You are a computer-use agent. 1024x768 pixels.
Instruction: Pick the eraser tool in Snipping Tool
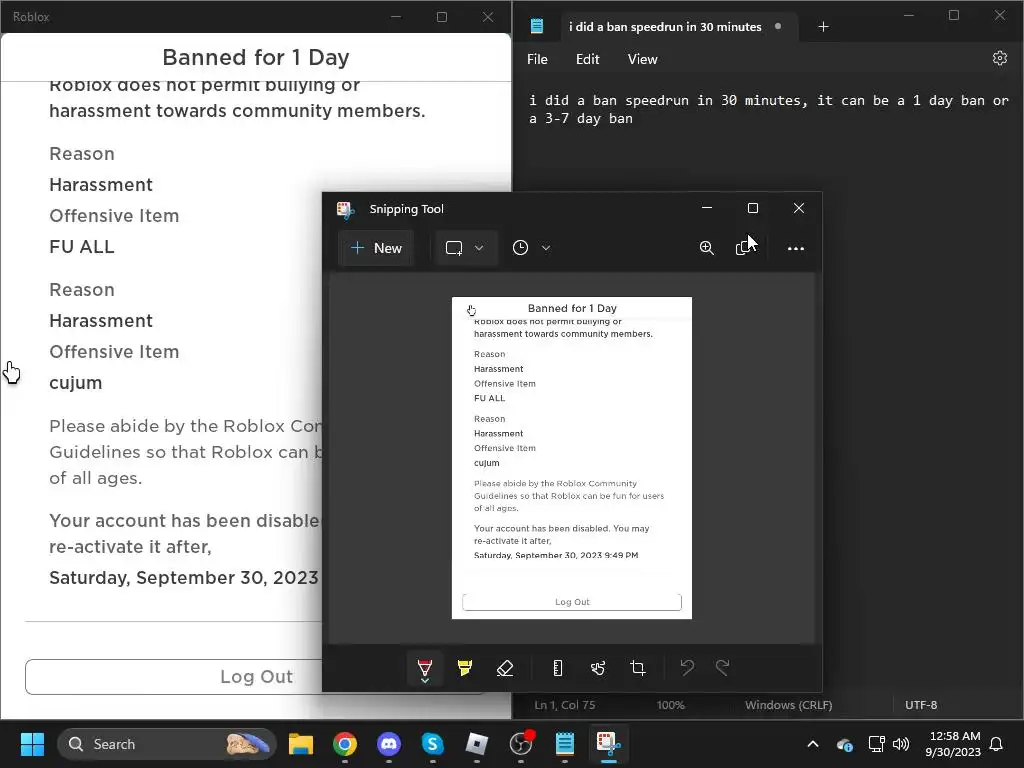click(505, 668)
